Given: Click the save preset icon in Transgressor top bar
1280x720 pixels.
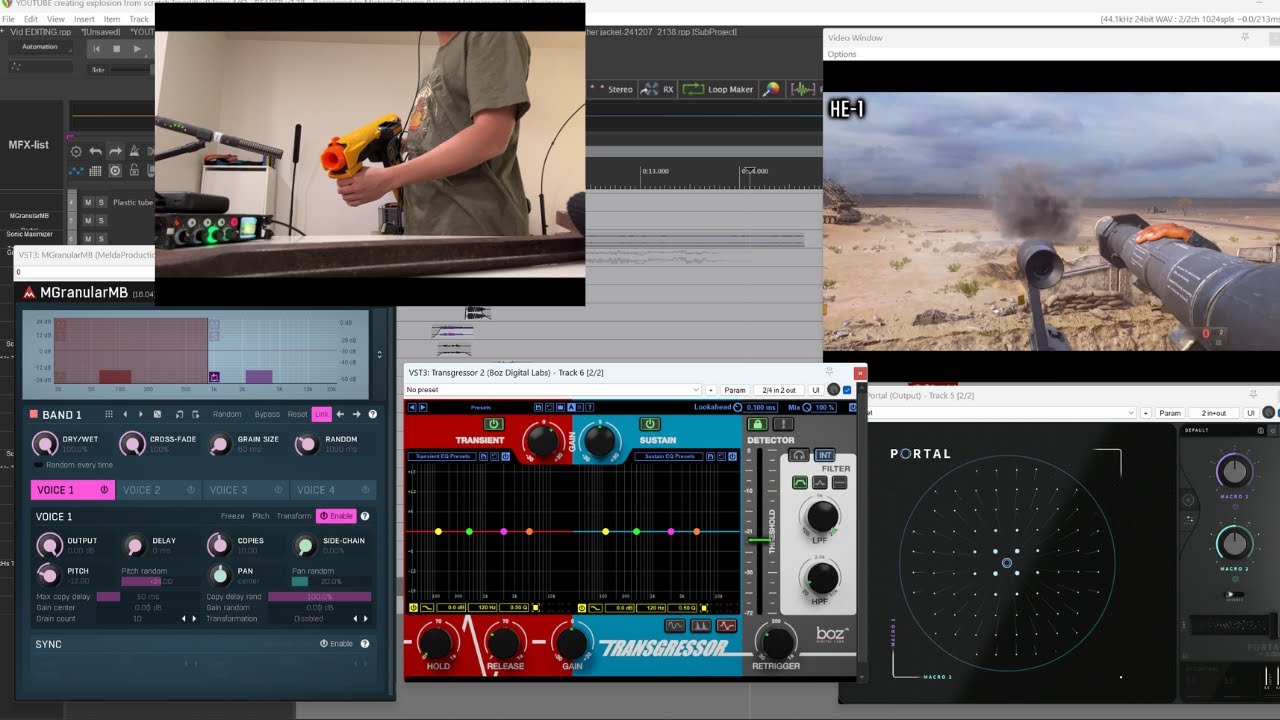Looking at the screenshot, I should pyautogui.click(x=538, y=407).
